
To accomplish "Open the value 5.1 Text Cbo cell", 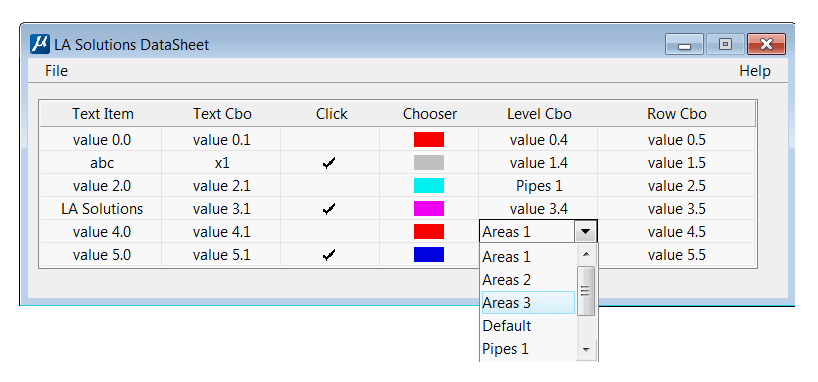I will (x=222, y=255).
